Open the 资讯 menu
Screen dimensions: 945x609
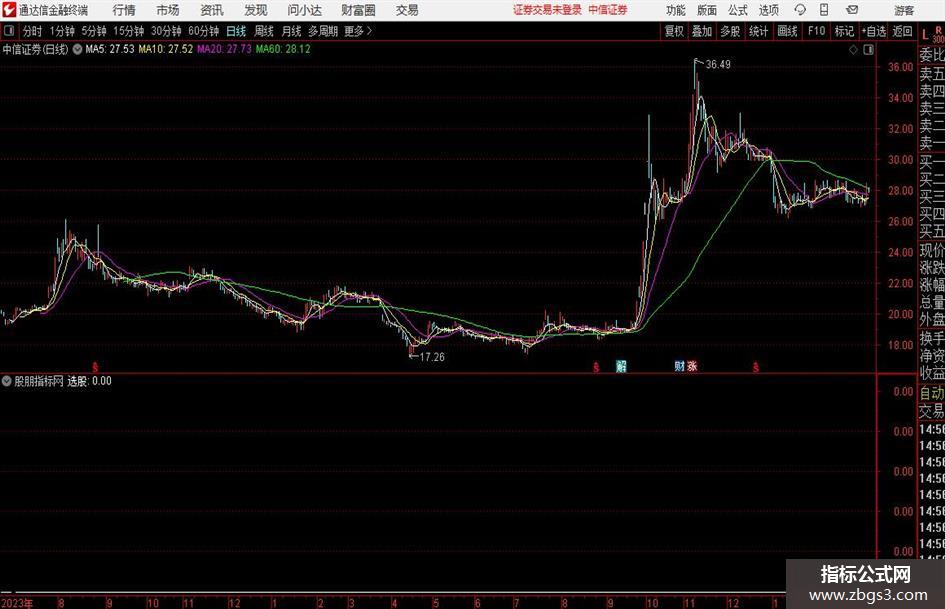[212, 10]
